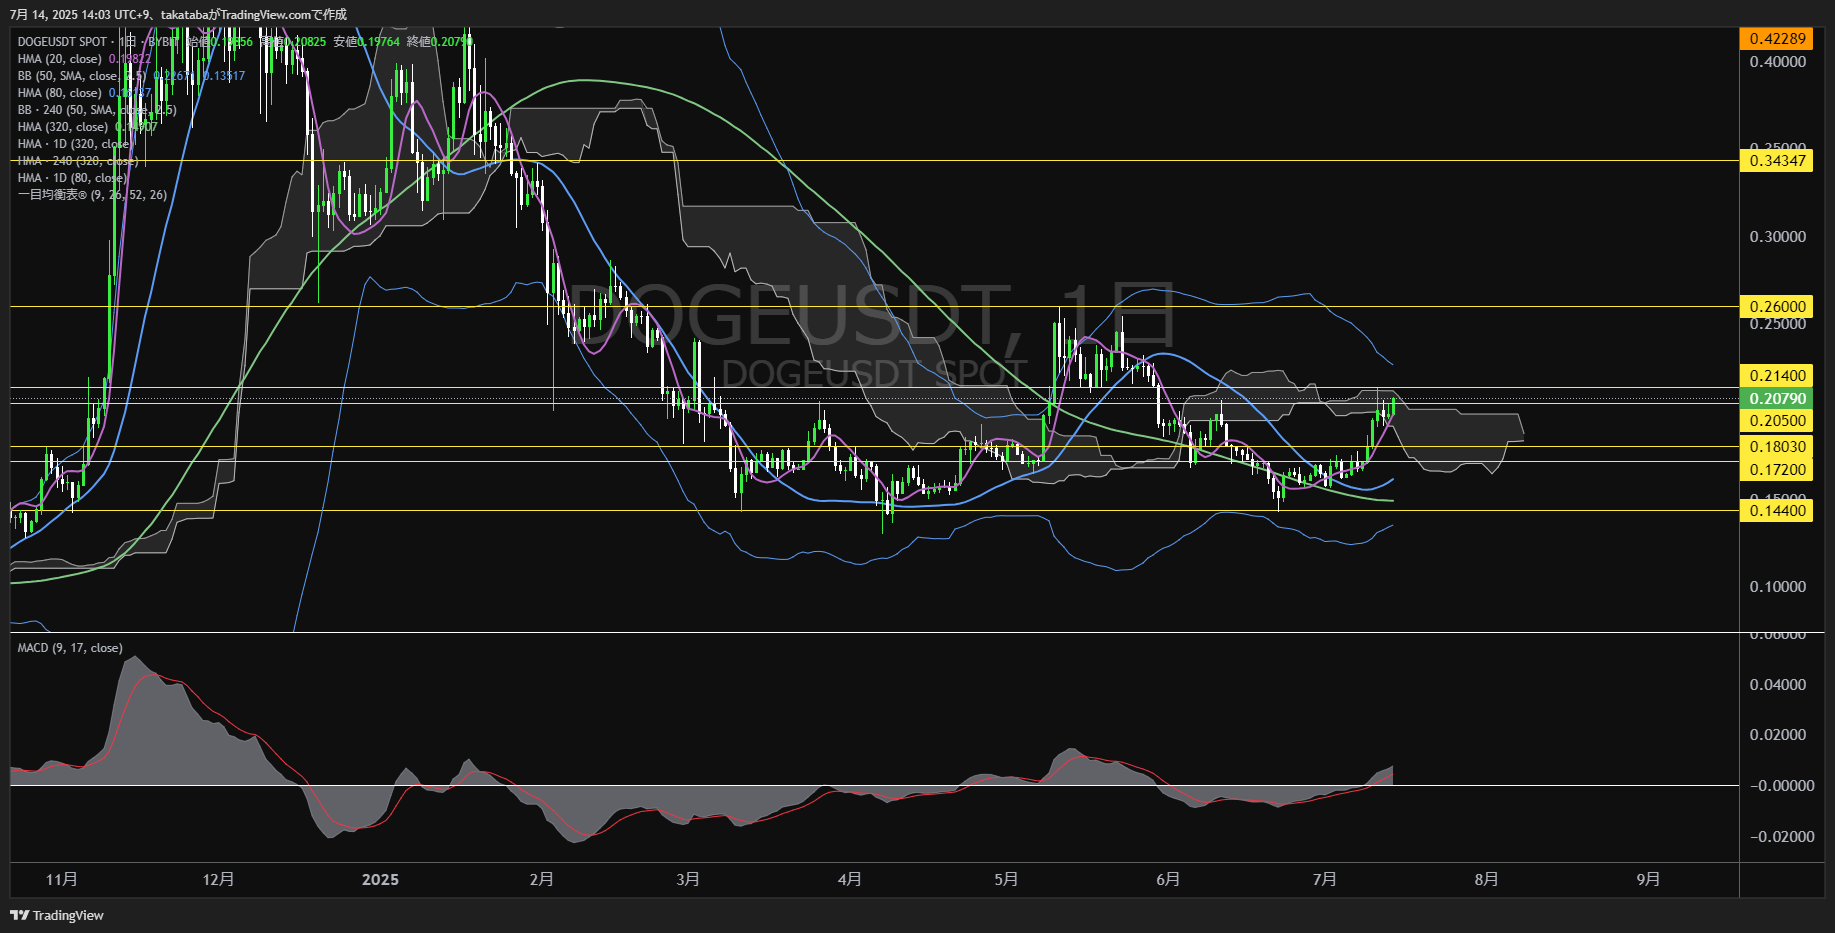Click the 11月 time axis label
The image size is (1835, 933).
tap(62, 879)
